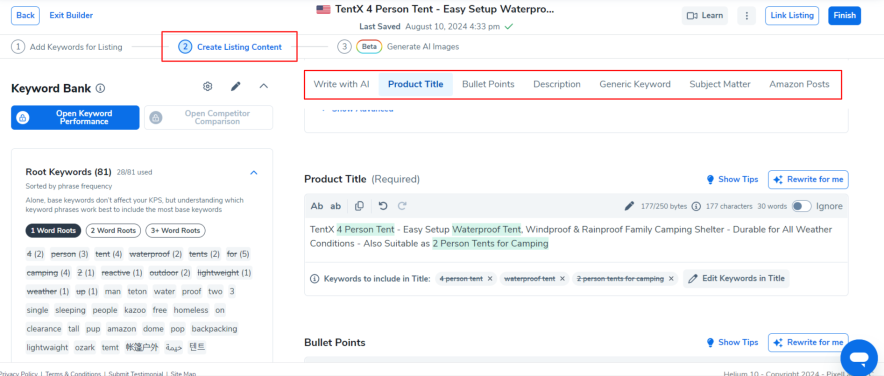The image size is (884, 376).
Task: Click the Beta badge on step 3
Action: click(x=369, y=47)
